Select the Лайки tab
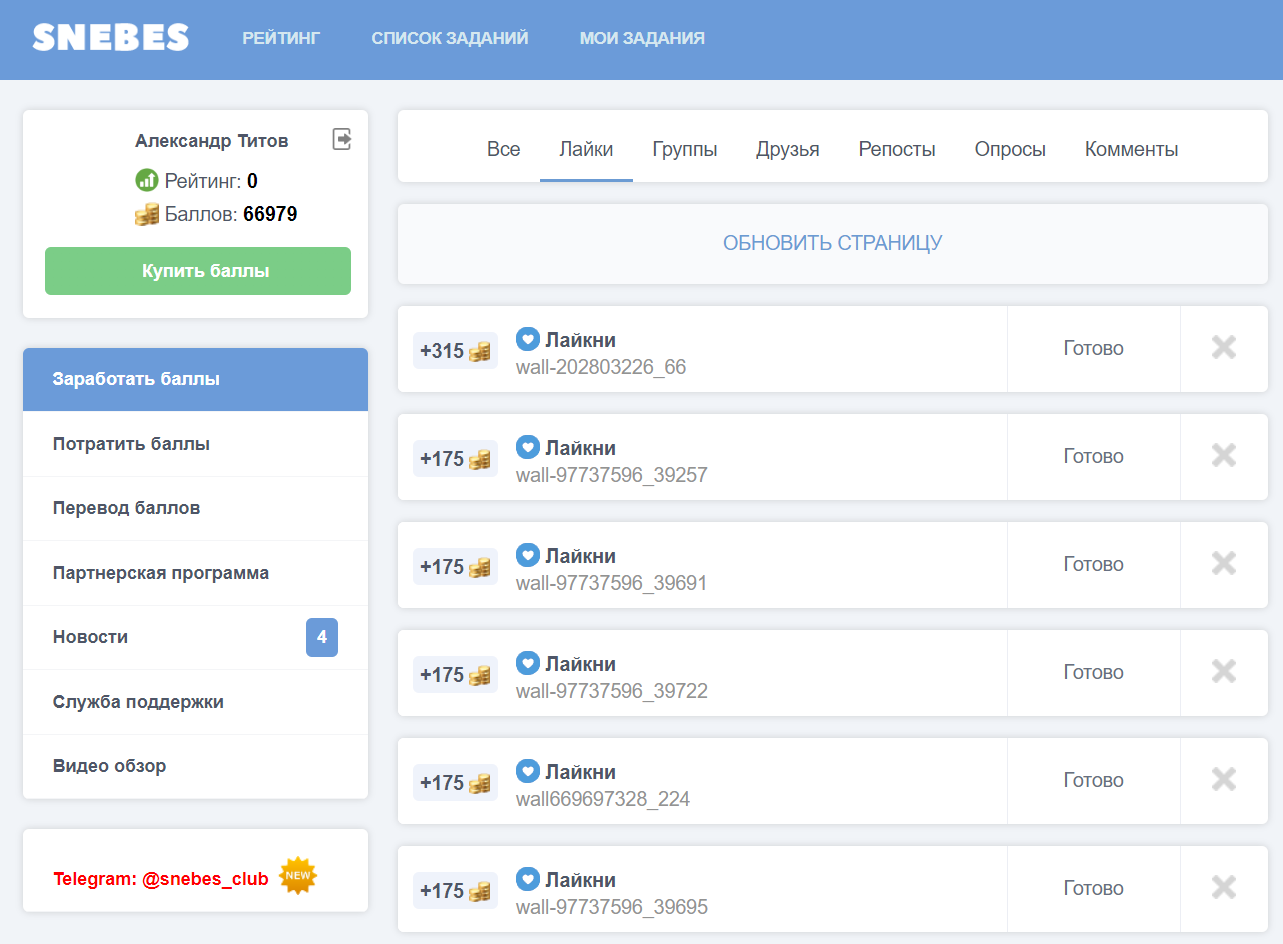 (x=586, y=149)
